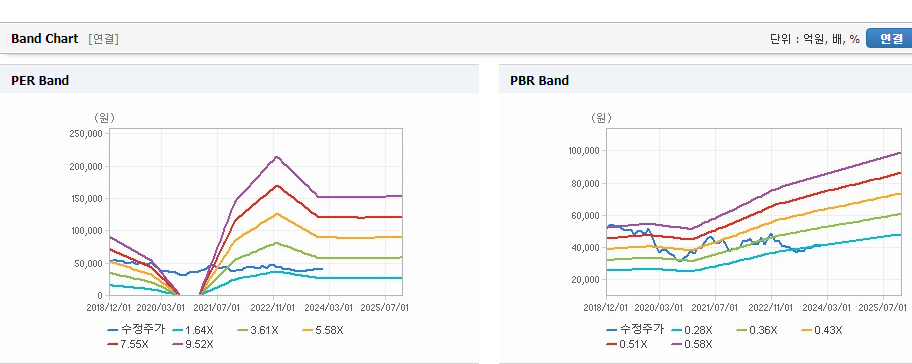Click 2024/03/01 date on PER chart axis
The height and width of the screenshot is (364, 912).
(330, 307)
